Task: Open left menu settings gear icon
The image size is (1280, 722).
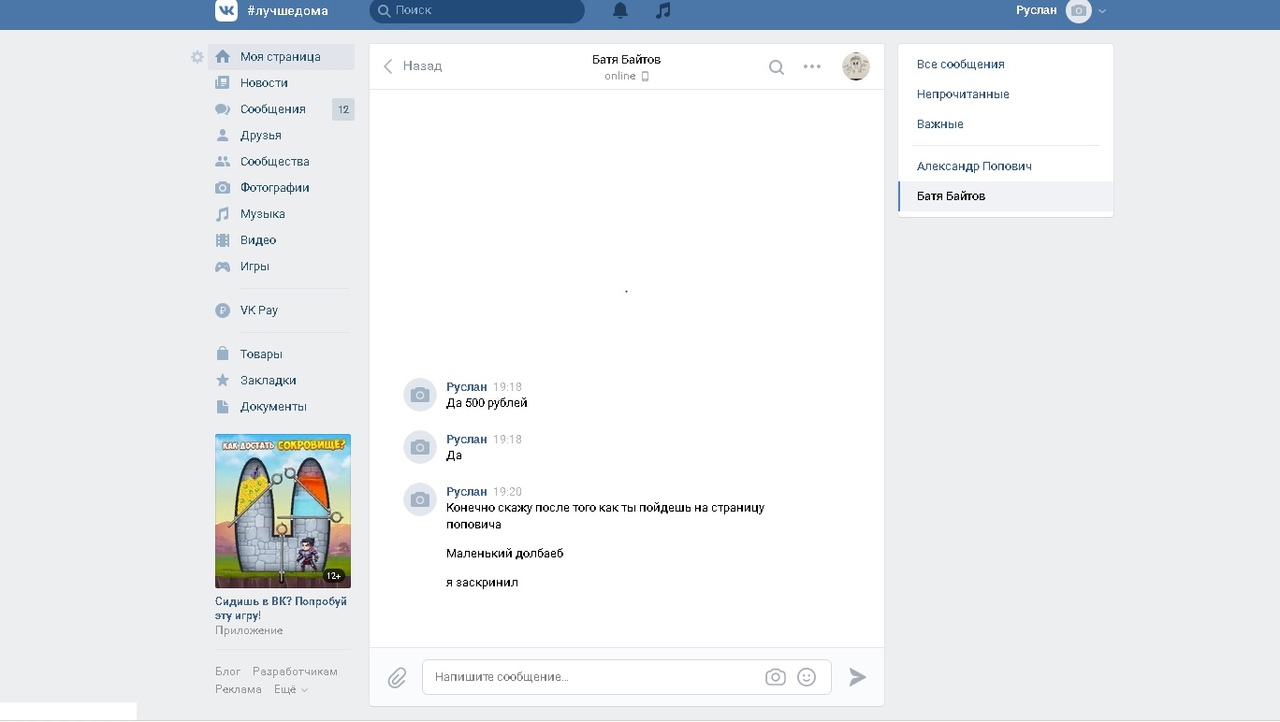Action: [x=197, y=57]
